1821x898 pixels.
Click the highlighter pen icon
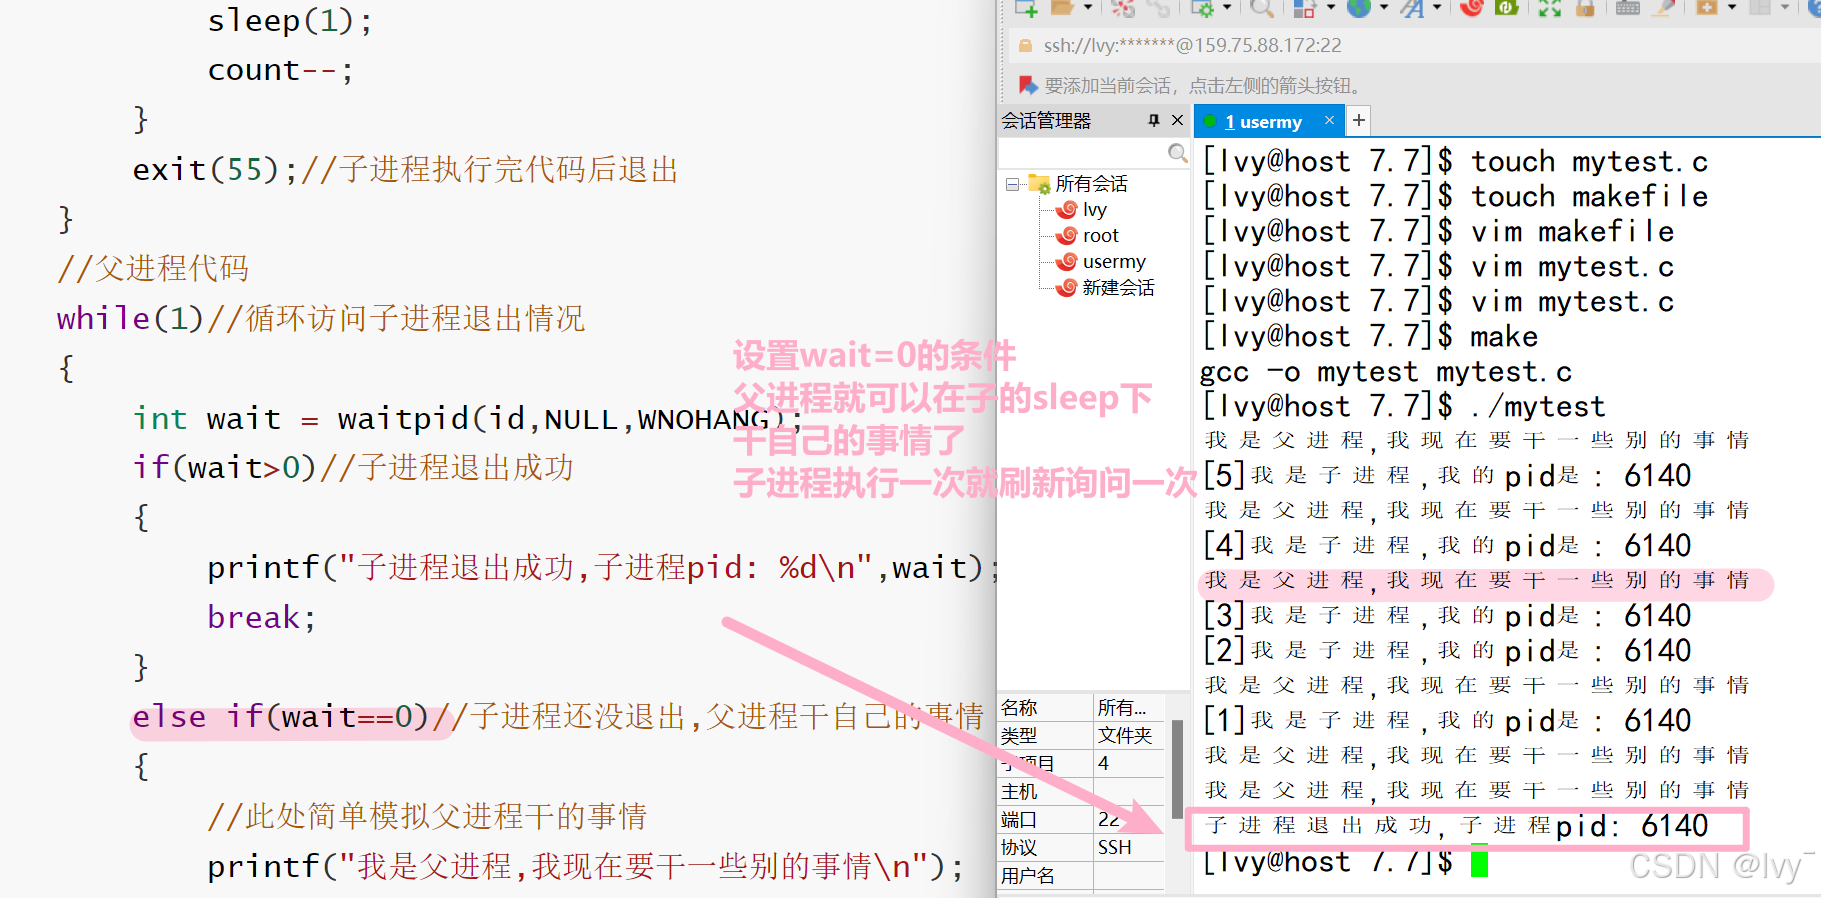(x=1664, y=8)
